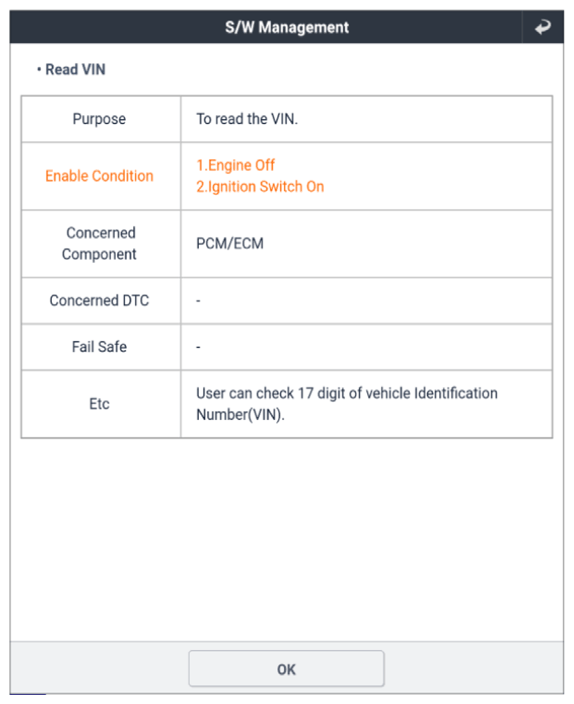Click the empty area below the table
Image resolution: width=574 pixels, height=704 pixels.
(x=287, y=539)
